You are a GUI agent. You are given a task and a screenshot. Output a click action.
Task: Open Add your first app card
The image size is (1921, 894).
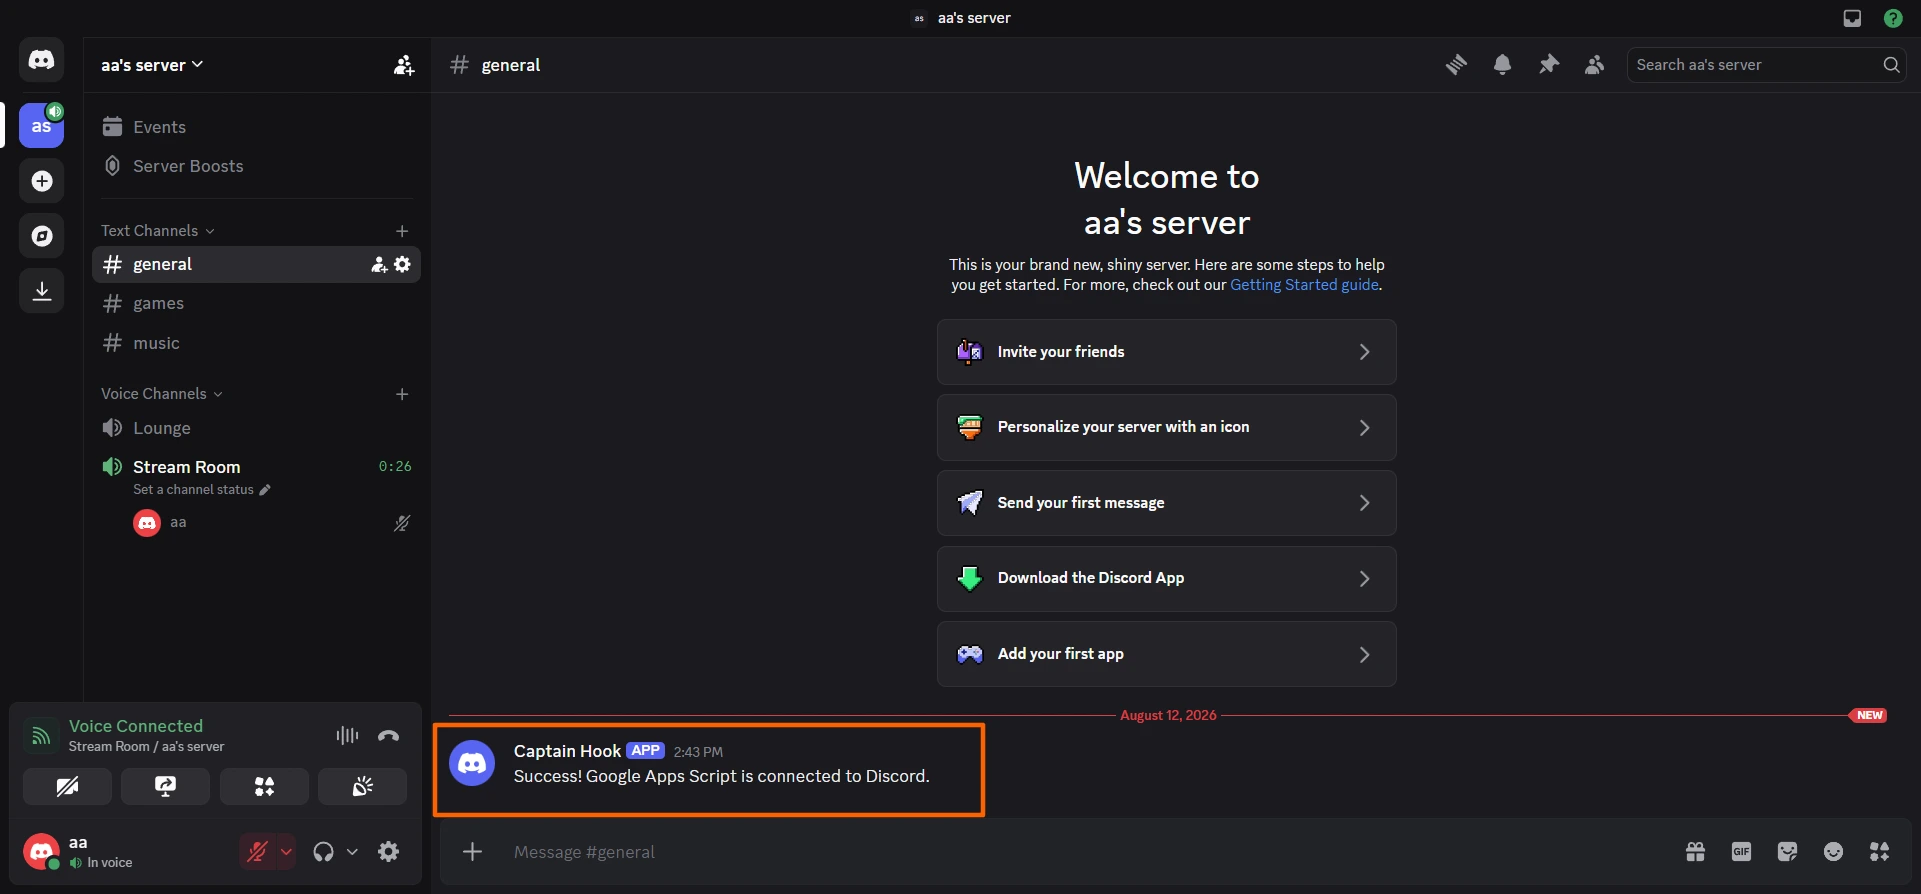(1166, 654)
